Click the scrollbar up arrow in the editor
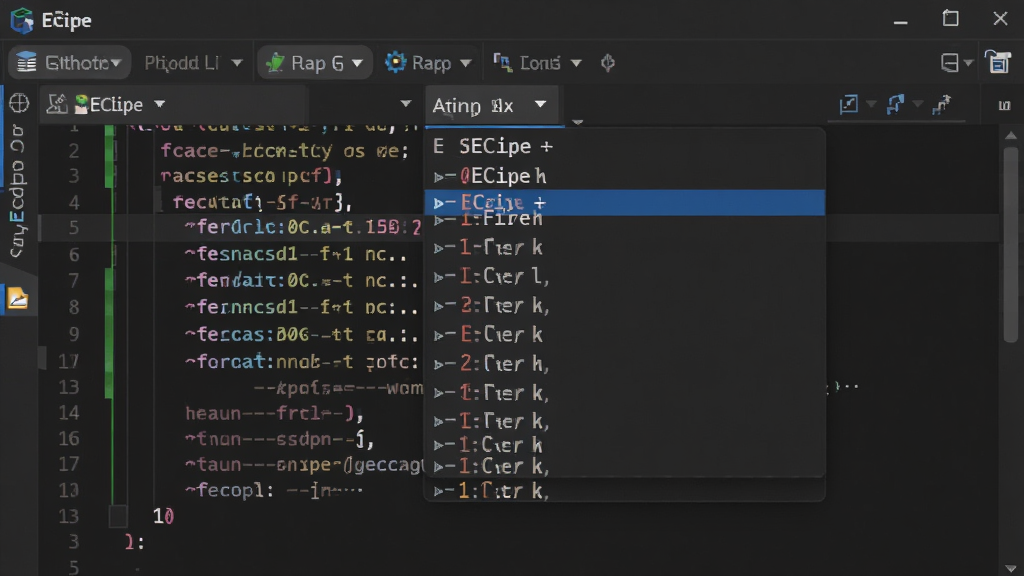This screenshot has height=576, width=1024. [1011, 136]
